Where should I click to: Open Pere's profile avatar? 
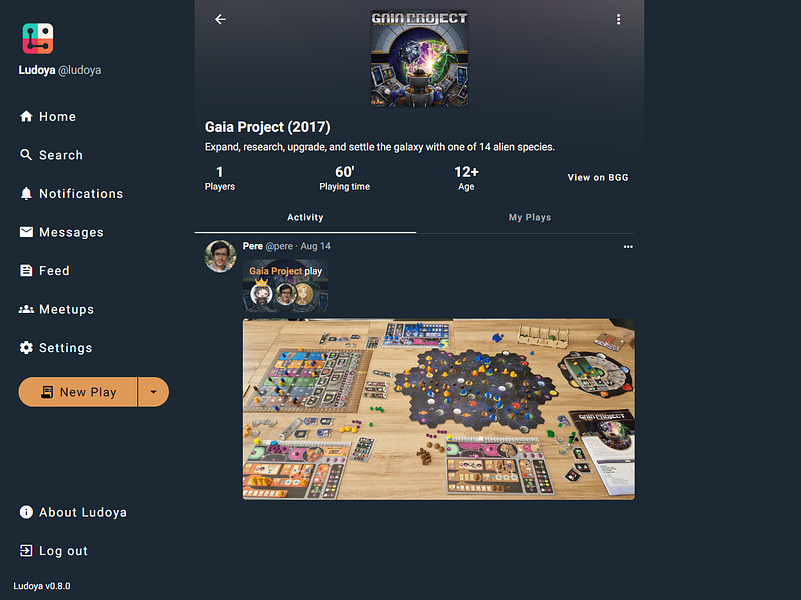coord(220,256)
